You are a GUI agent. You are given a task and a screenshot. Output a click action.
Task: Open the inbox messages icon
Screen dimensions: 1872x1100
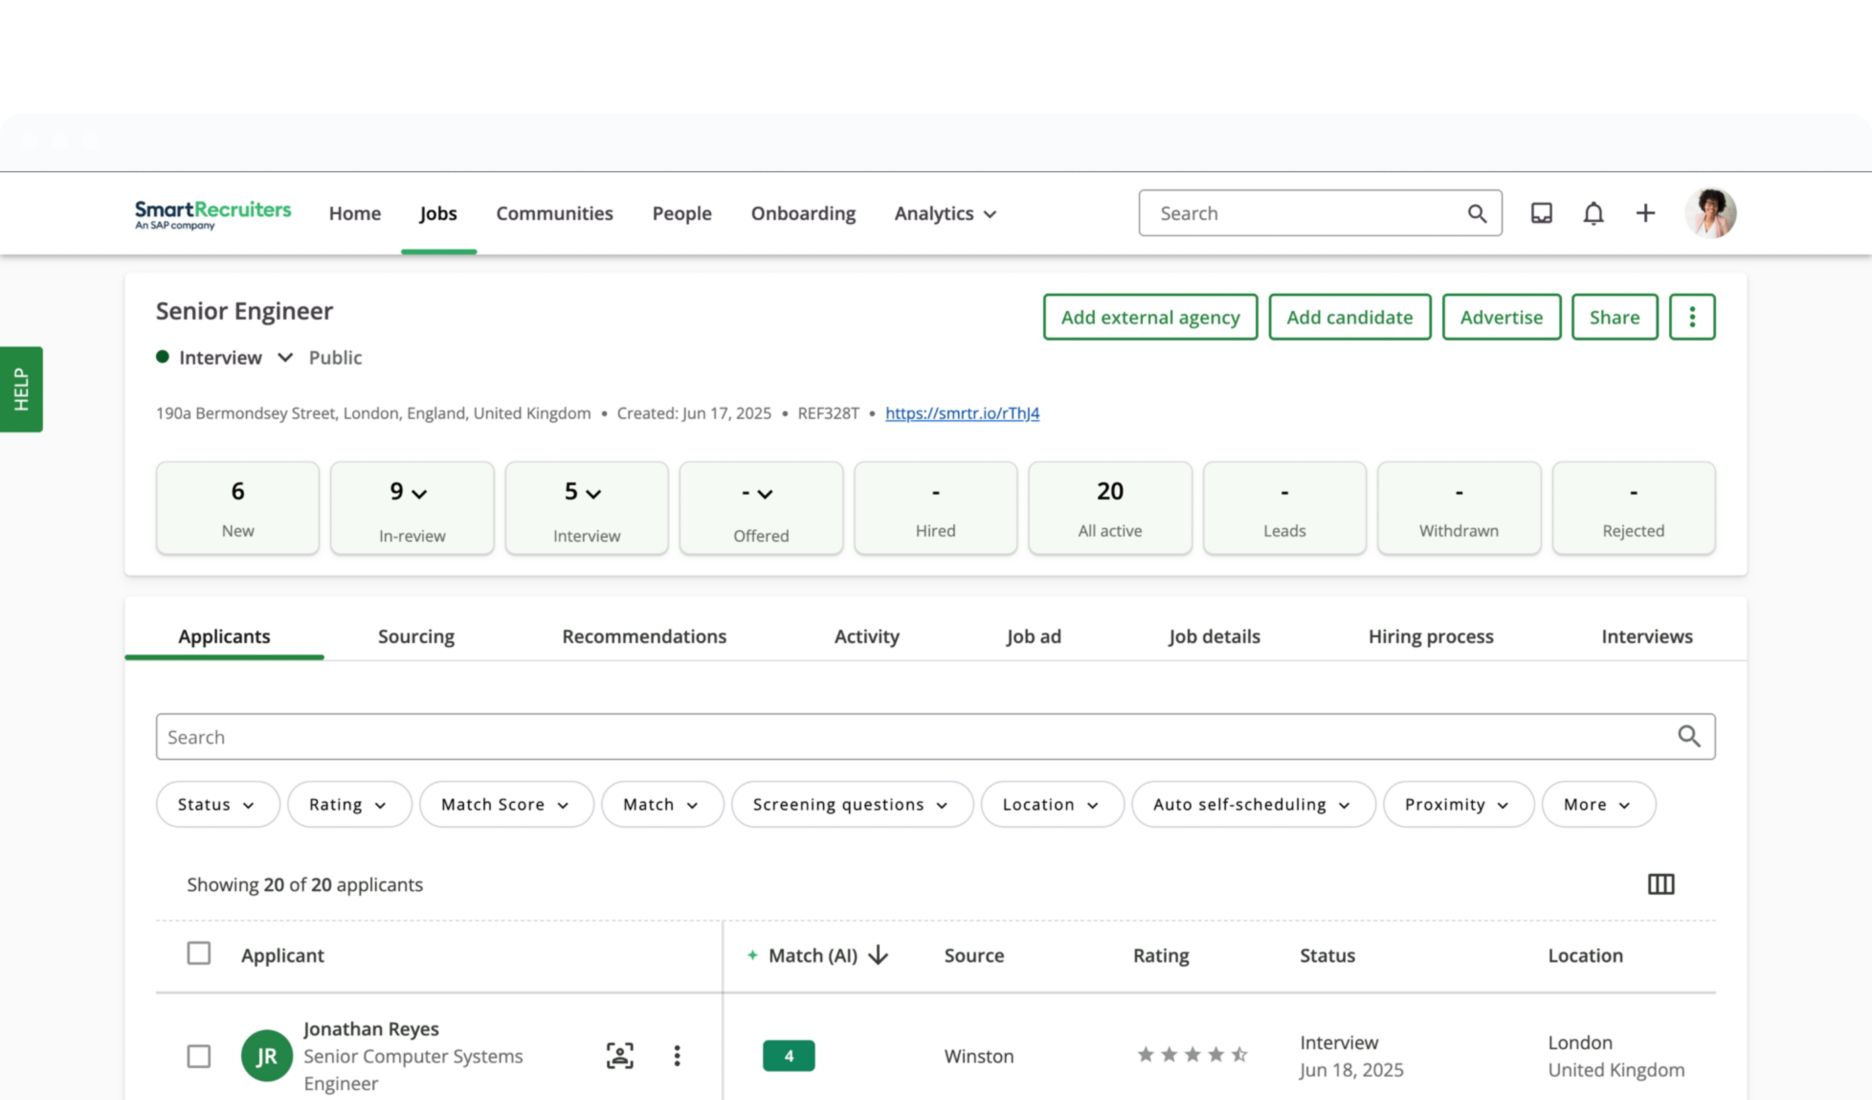point(1541,213)
